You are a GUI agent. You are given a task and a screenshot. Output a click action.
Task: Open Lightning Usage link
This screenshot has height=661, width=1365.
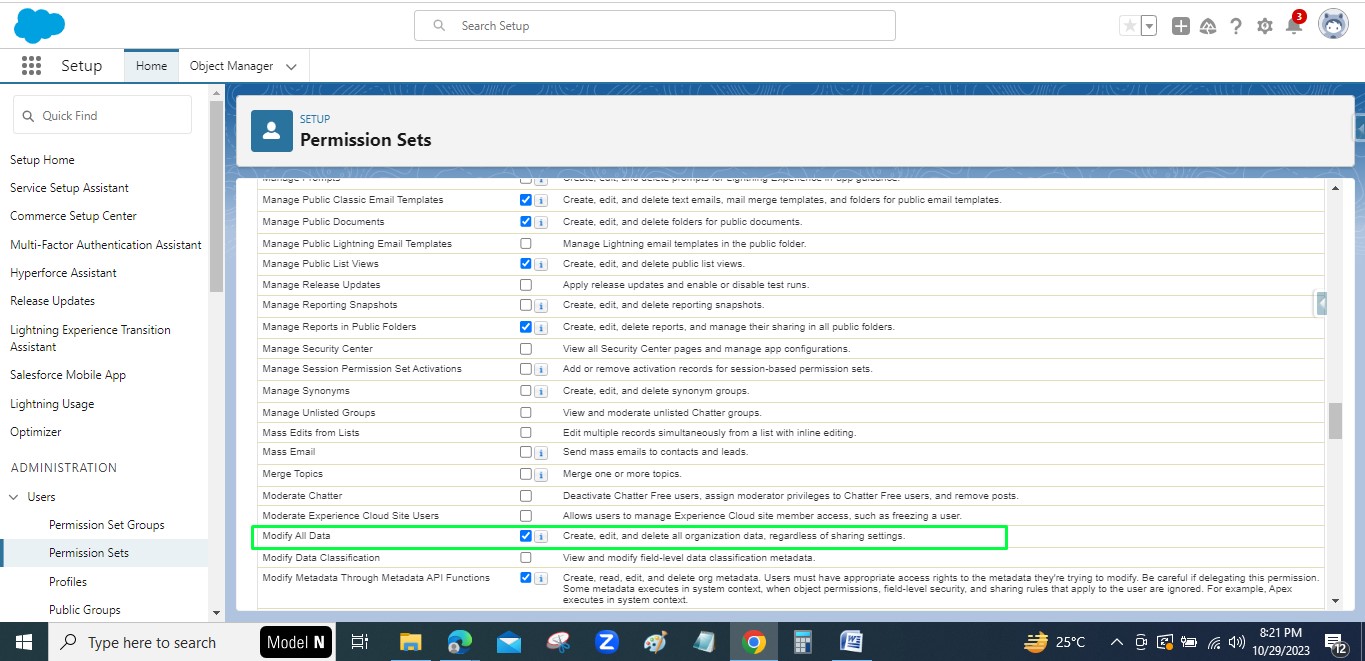52,404
